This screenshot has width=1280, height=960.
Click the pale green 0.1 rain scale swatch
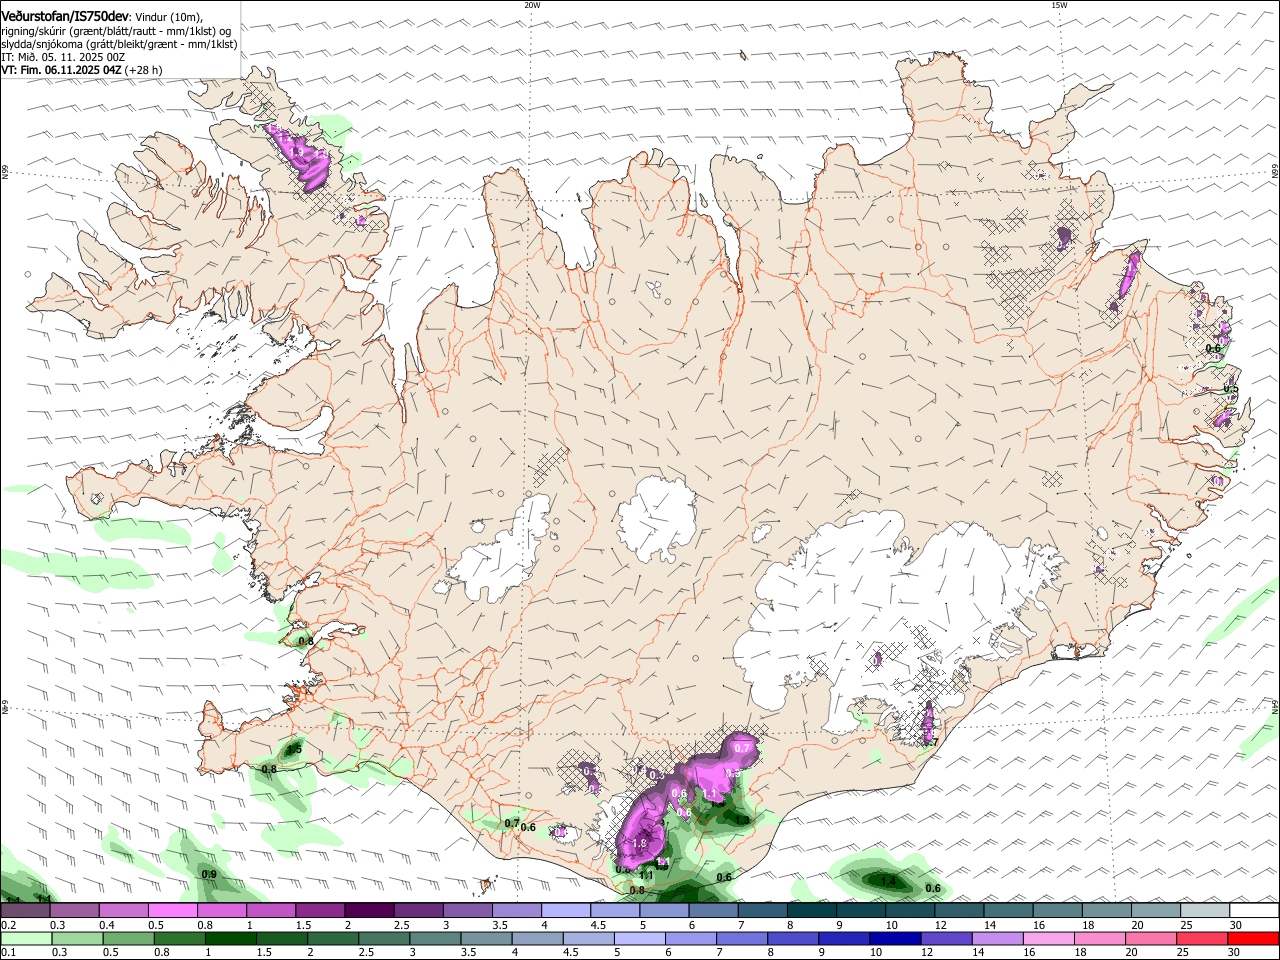[27, 939]
